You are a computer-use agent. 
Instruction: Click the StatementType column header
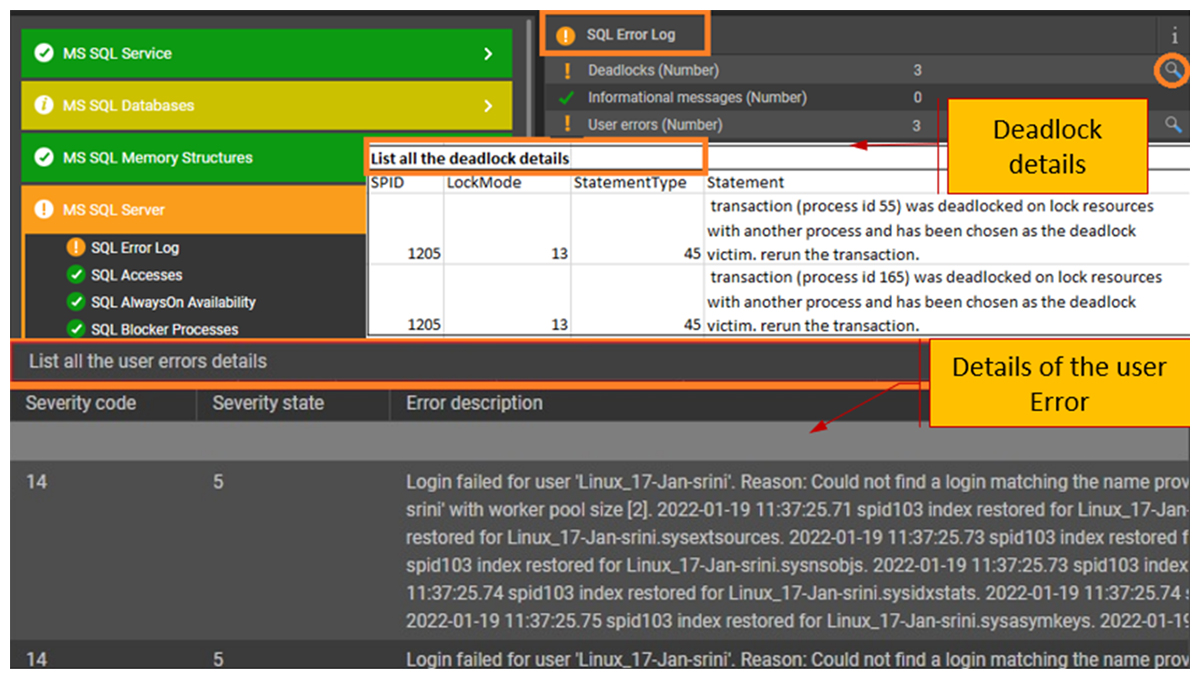(x=630, y=182)
